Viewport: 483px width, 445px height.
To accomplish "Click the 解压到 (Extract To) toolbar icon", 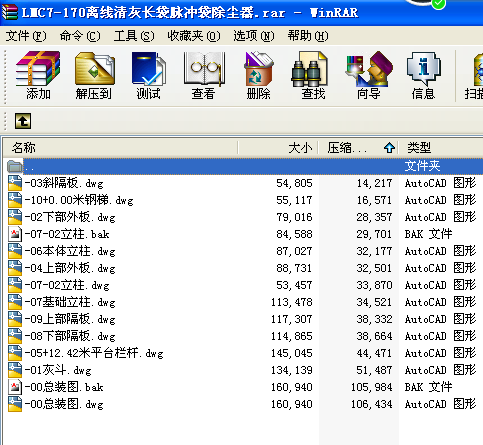I will (95, 68).
